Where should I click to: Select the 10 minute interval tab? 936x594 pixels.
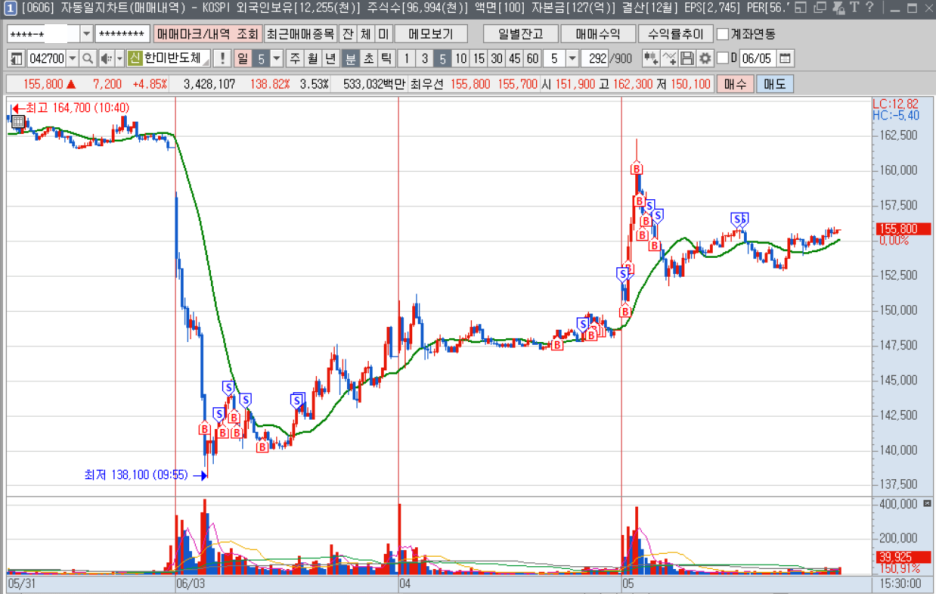click(461, 58)
